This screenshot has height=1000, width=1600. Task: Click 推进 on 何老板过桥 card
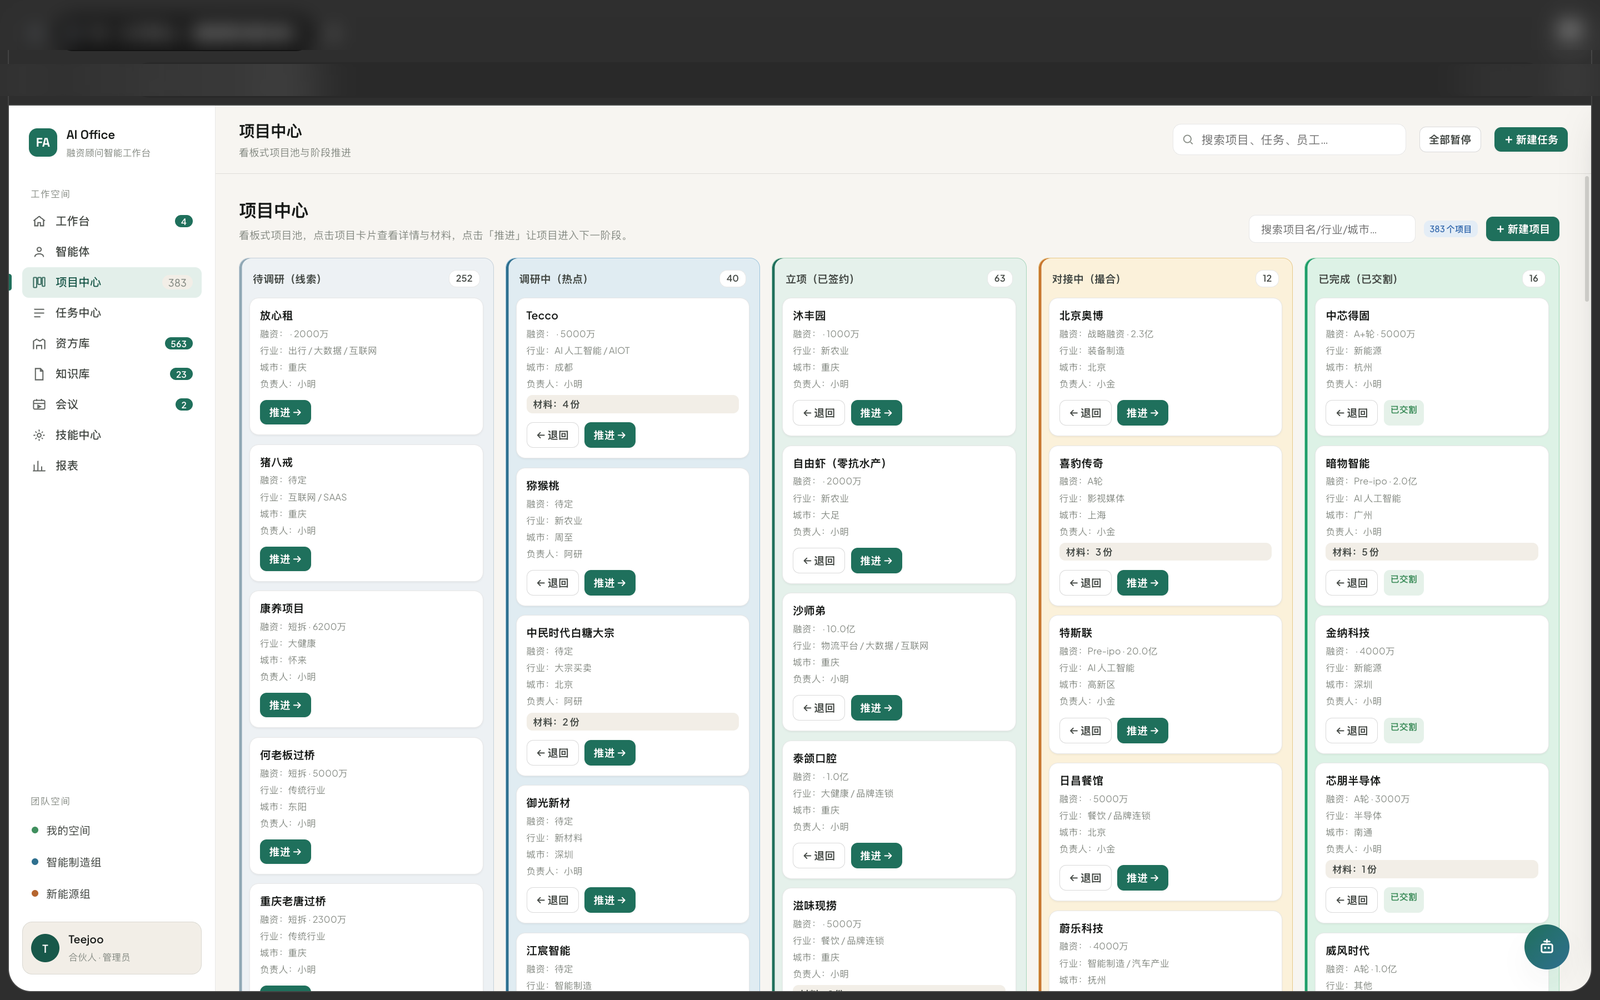[x=285, y=852]
